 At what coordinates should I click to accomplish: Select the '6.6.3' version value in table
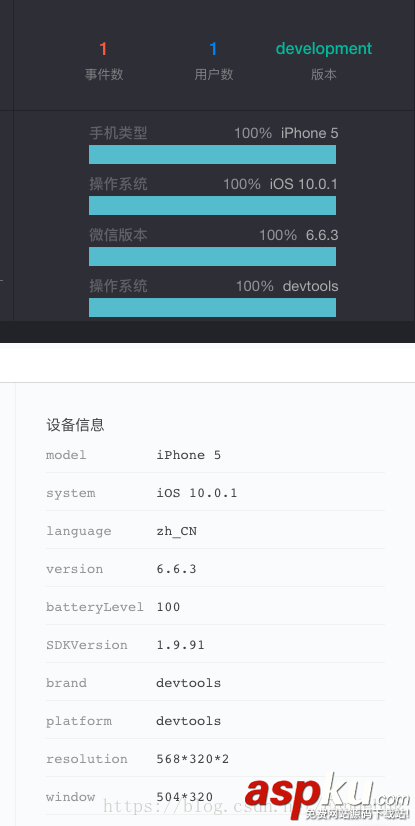click(176, 569)
